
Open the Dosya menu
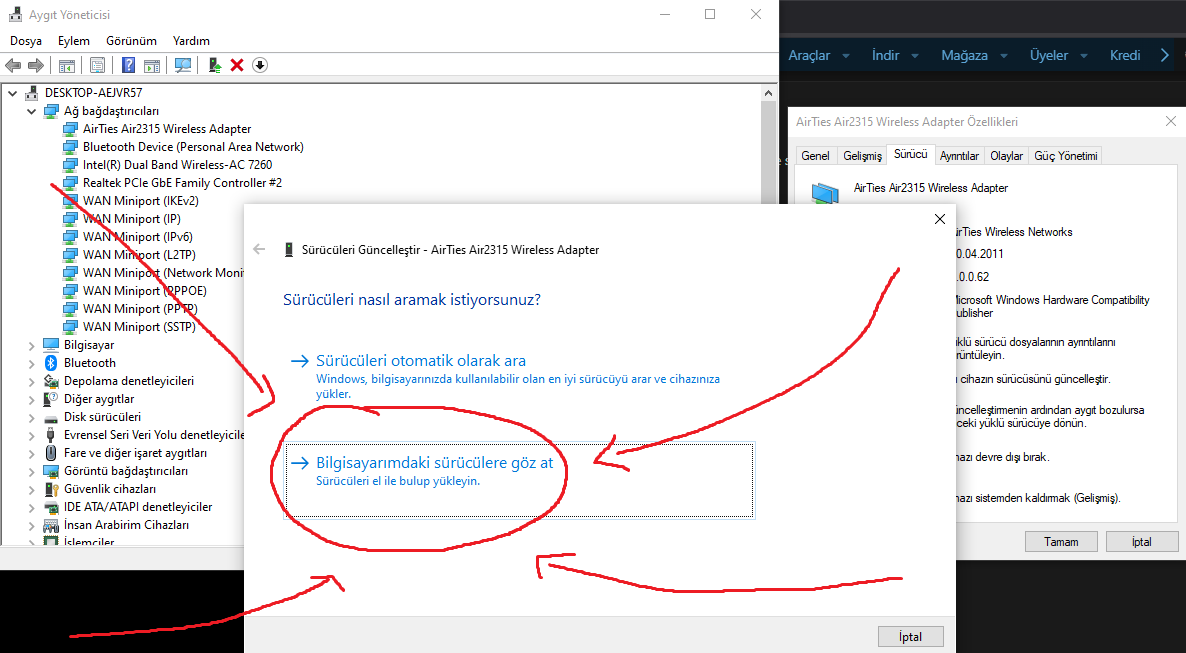coord(26,41)
